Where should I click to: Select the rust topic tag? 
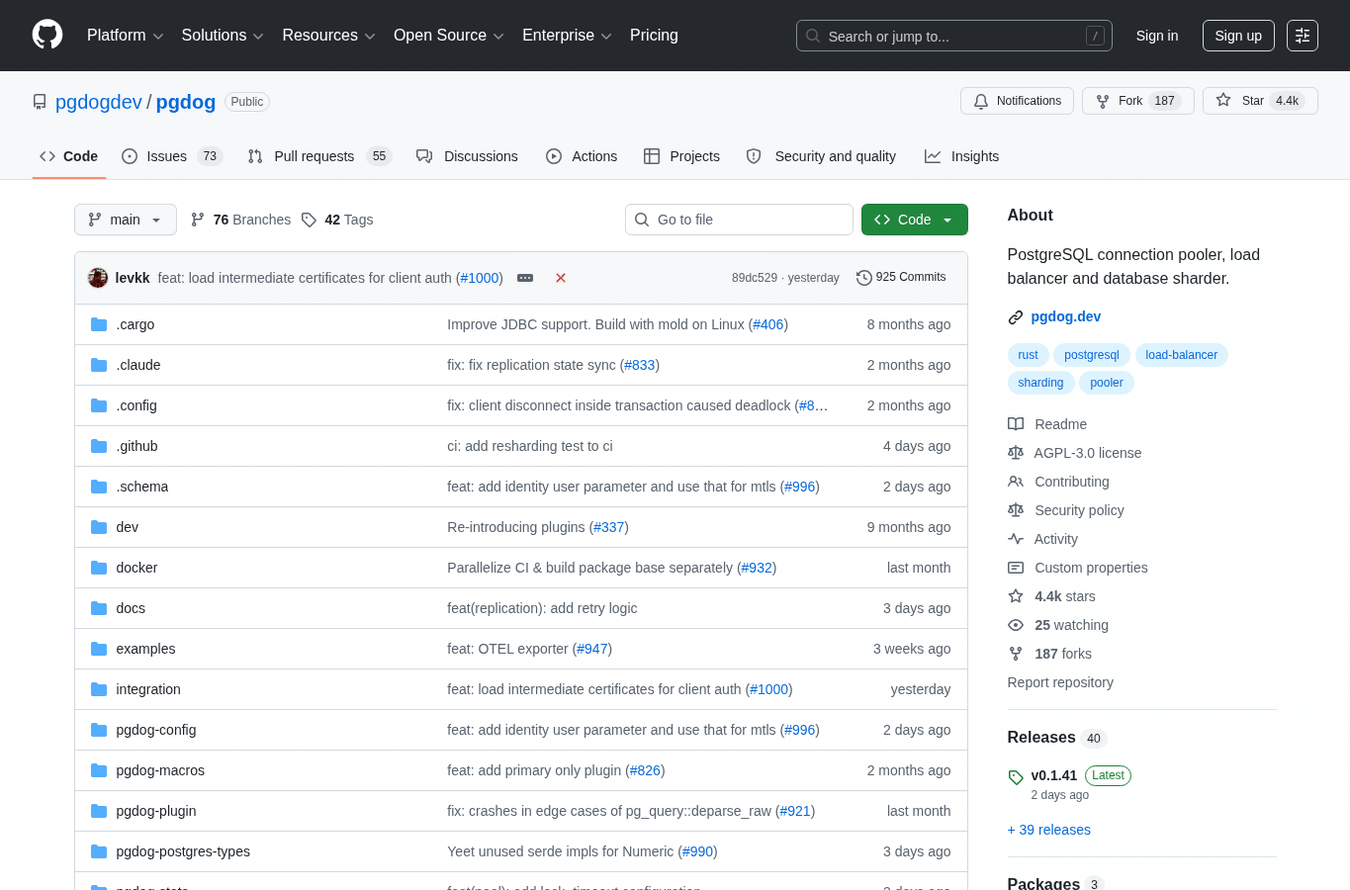click(x=1028, y=355)
